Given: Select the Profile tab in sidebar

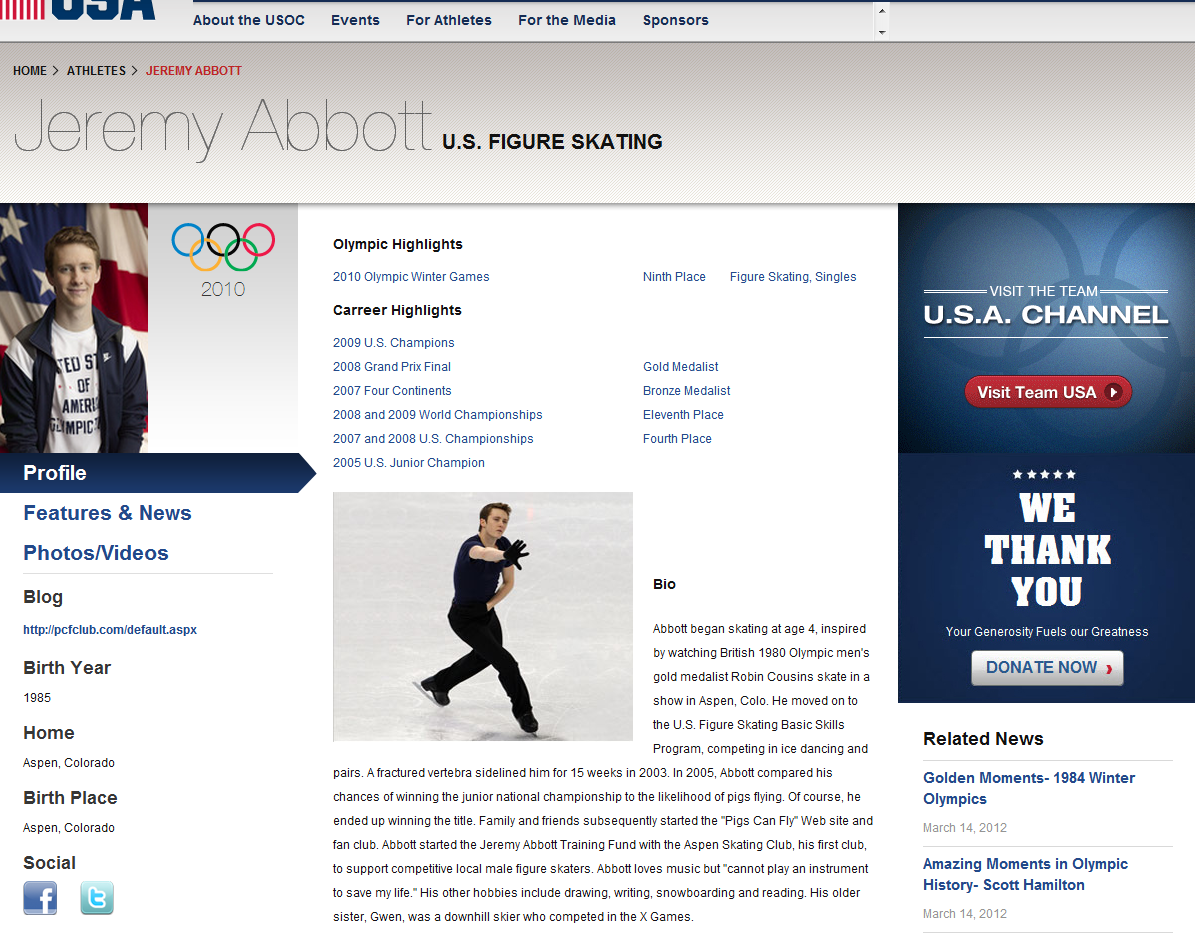Looking at the screenshot, I should [55, 473].
